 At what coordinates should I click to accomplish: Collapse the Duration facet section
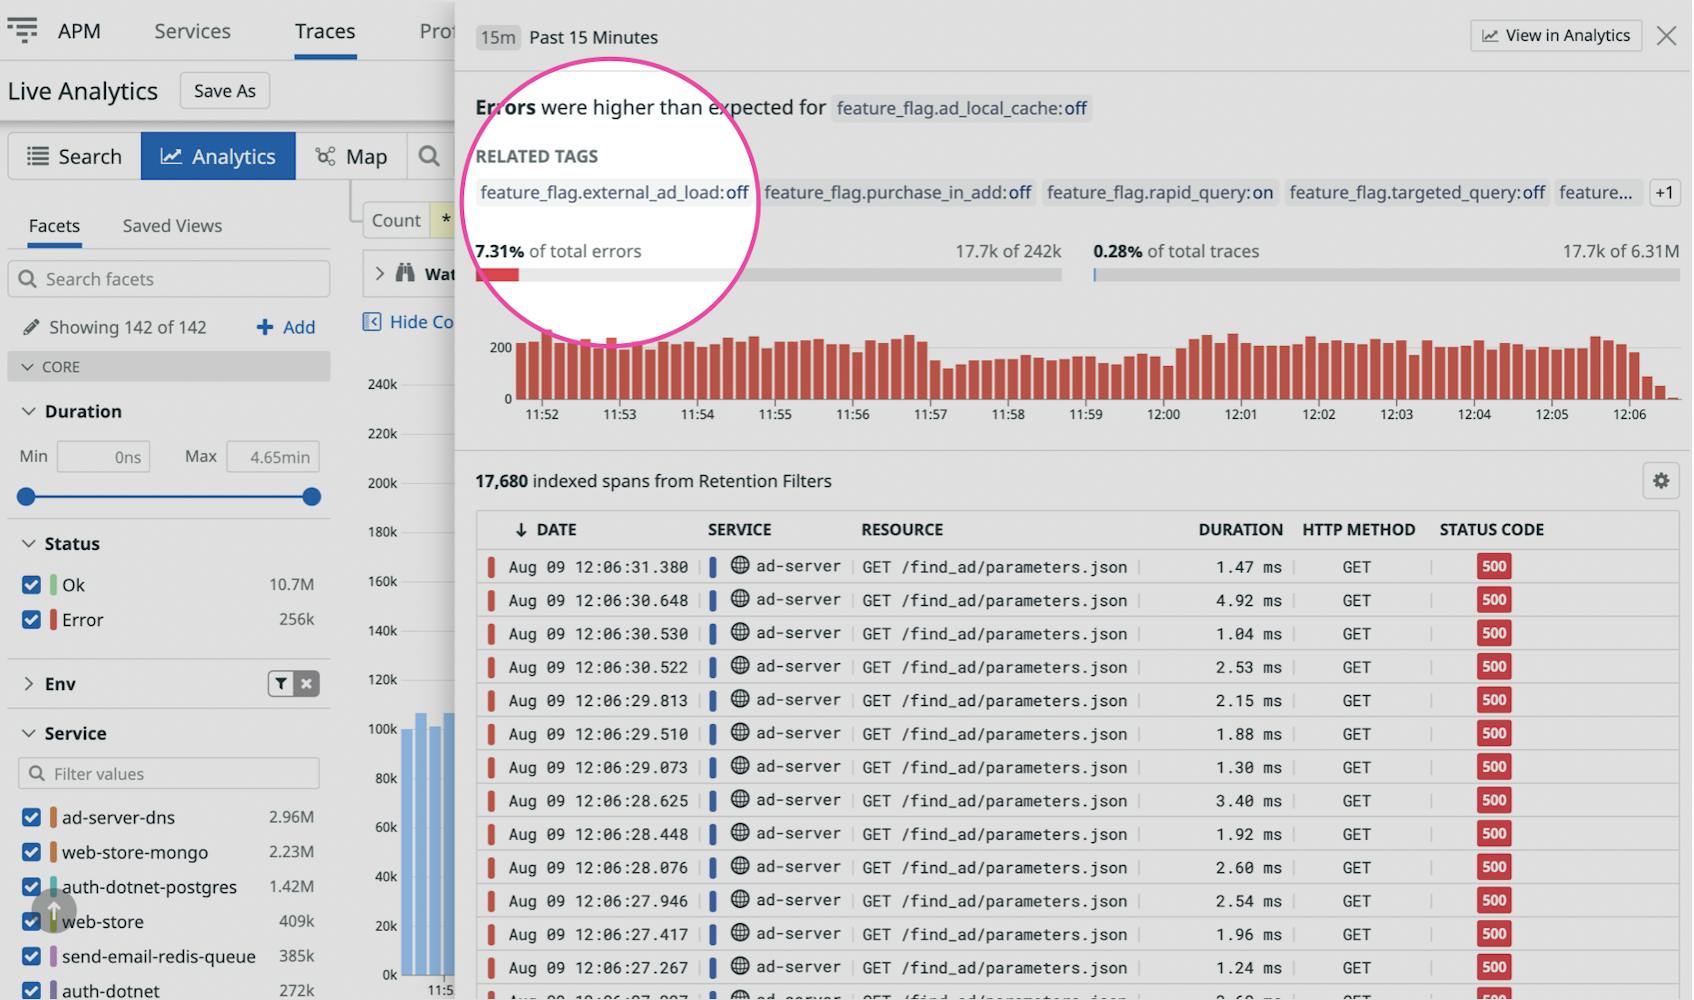[x=27, y=411]
